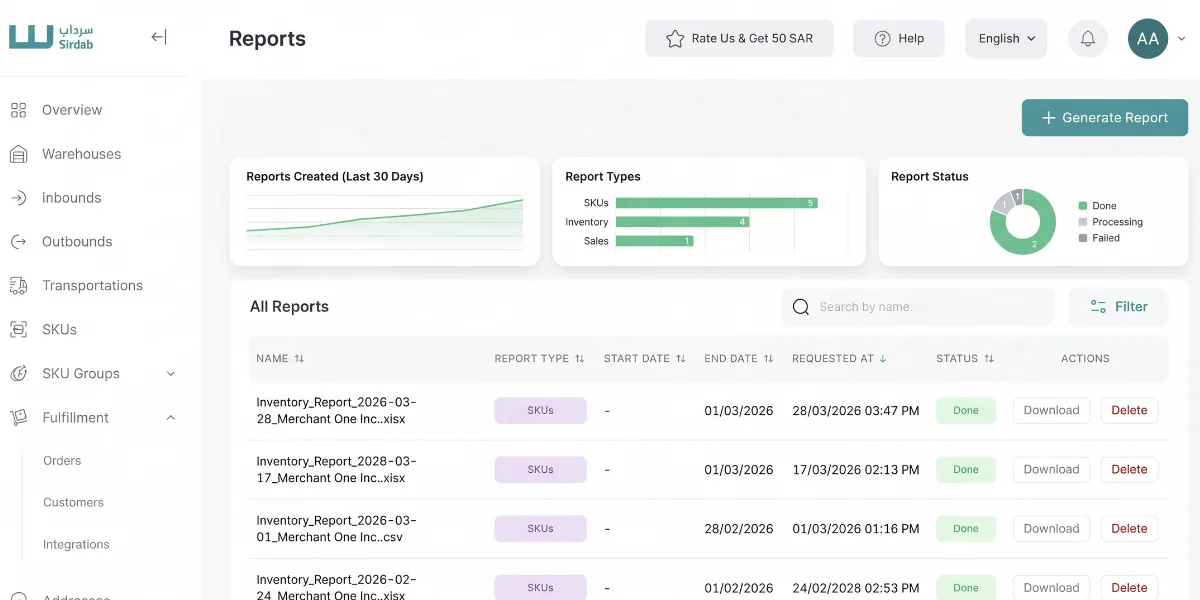Screen dimensions: 1200x600
Task: Open Transportations in the sidebar
Action: click(95, 286)
